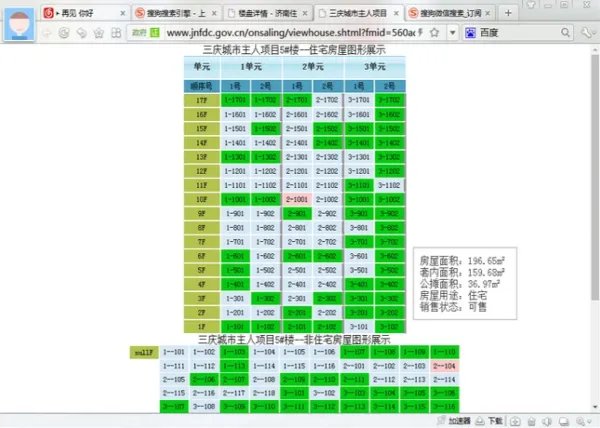
Task: Open a new tab with plus button
Action: (508, 13)
